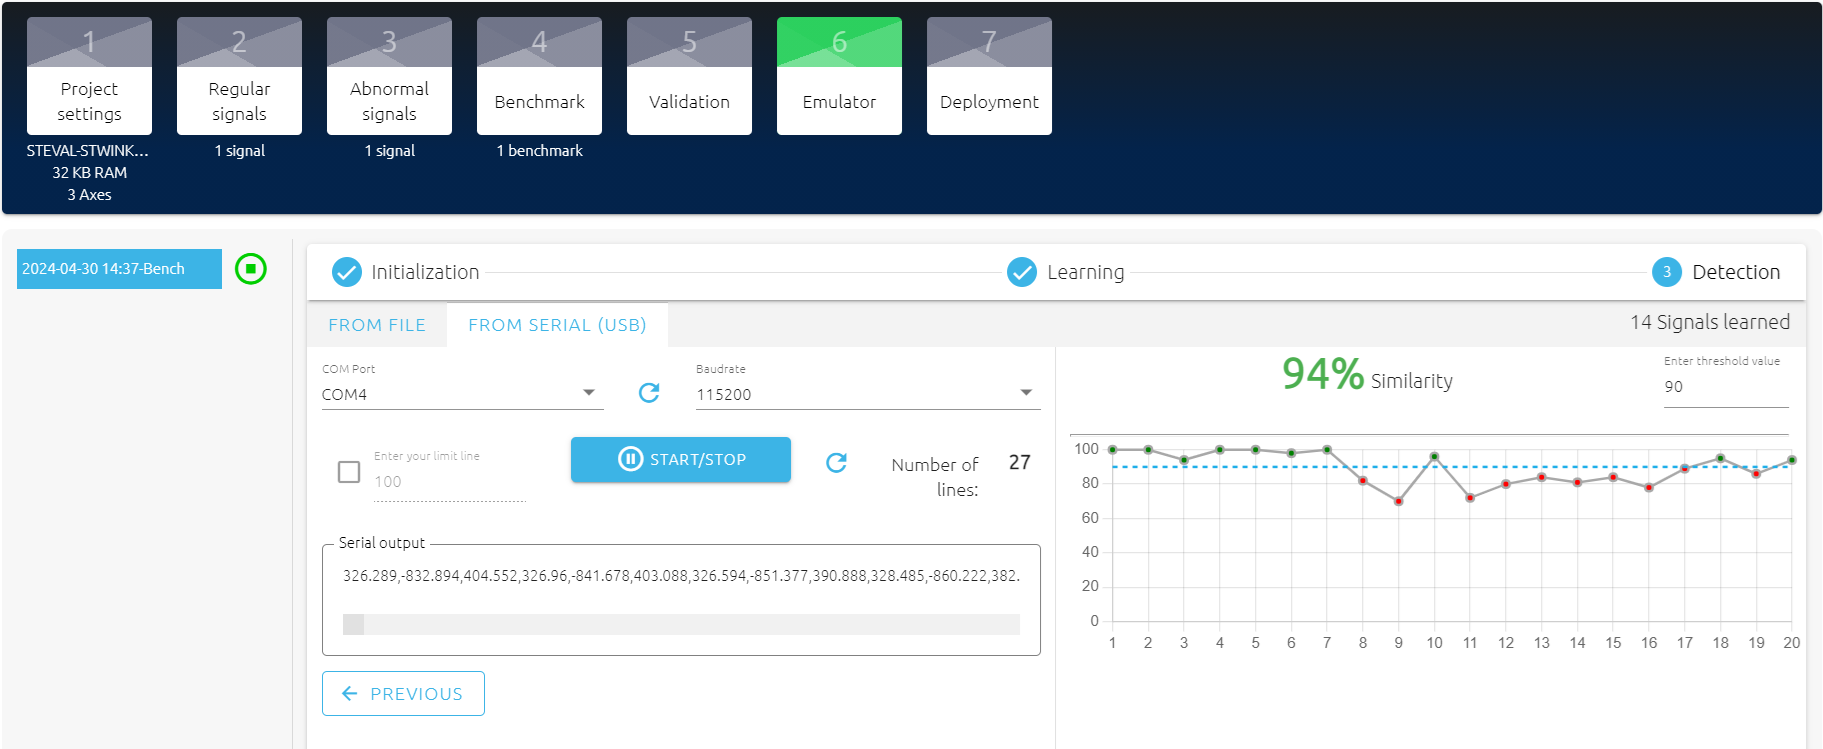Open step 1 Project settings
This screenshot has width=1823, height=749.
pos(89,77)
